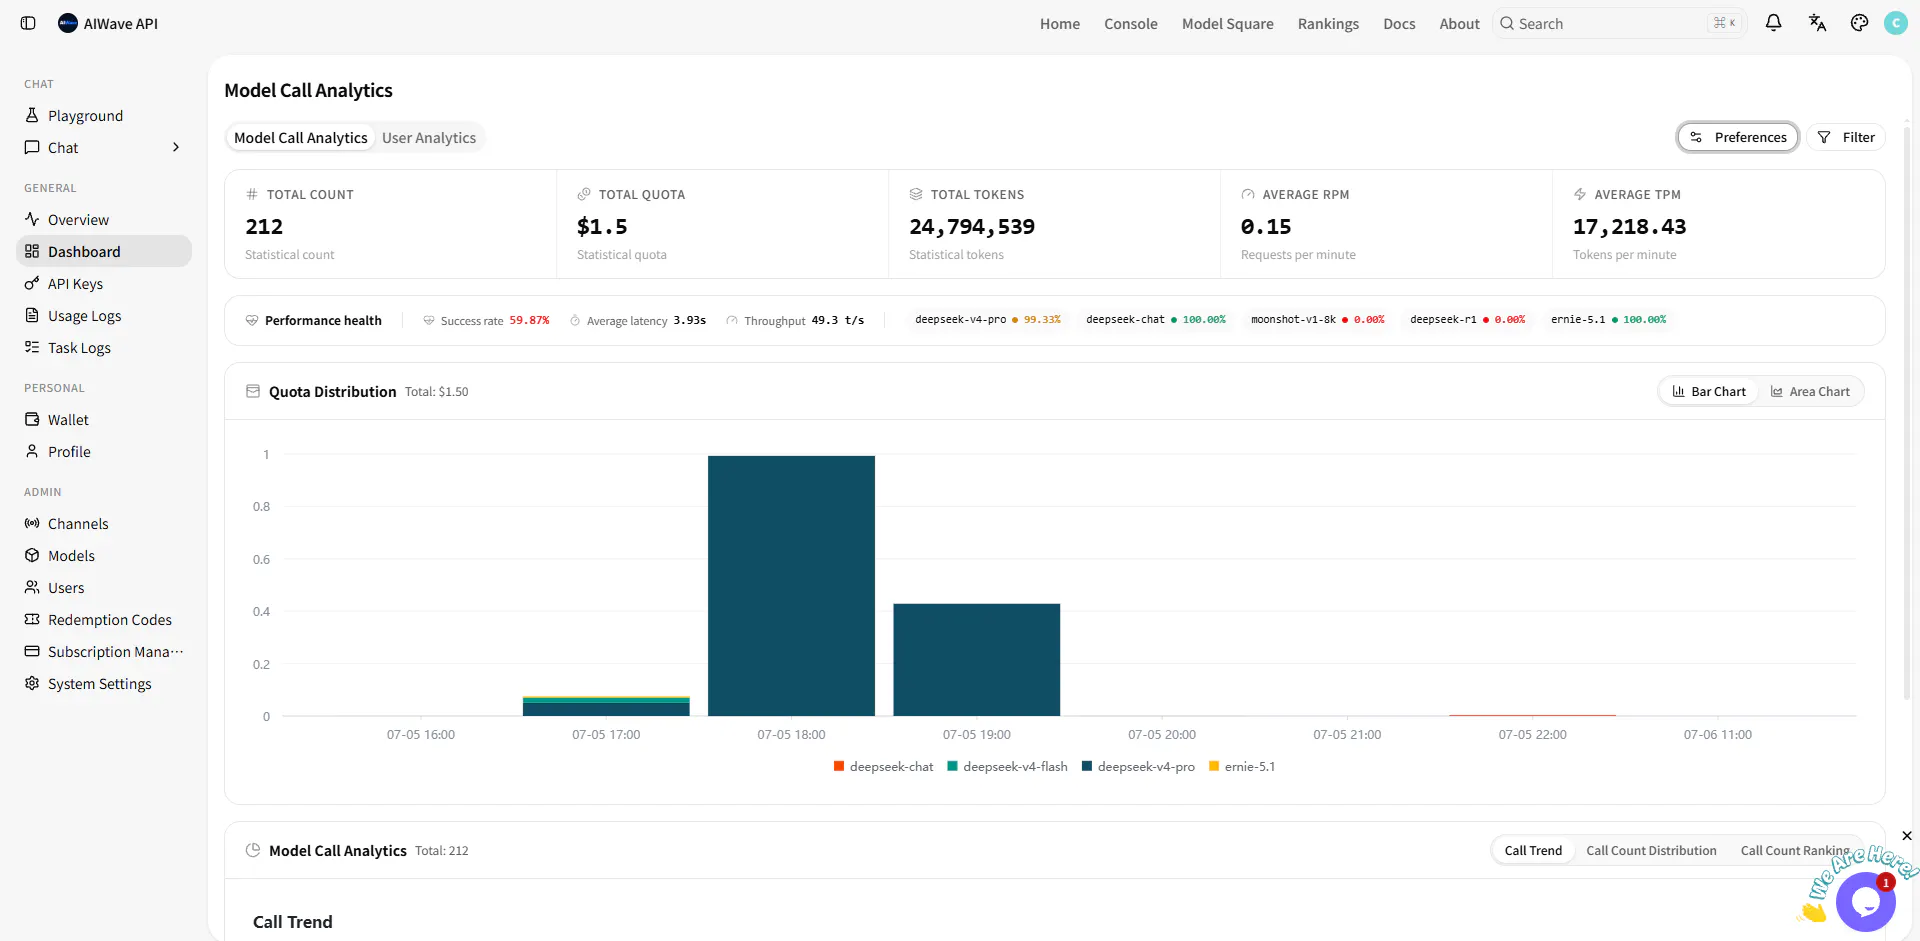The image size is (1920, 941).
Task: Open Models admin page
Action: tap(104, 556)
